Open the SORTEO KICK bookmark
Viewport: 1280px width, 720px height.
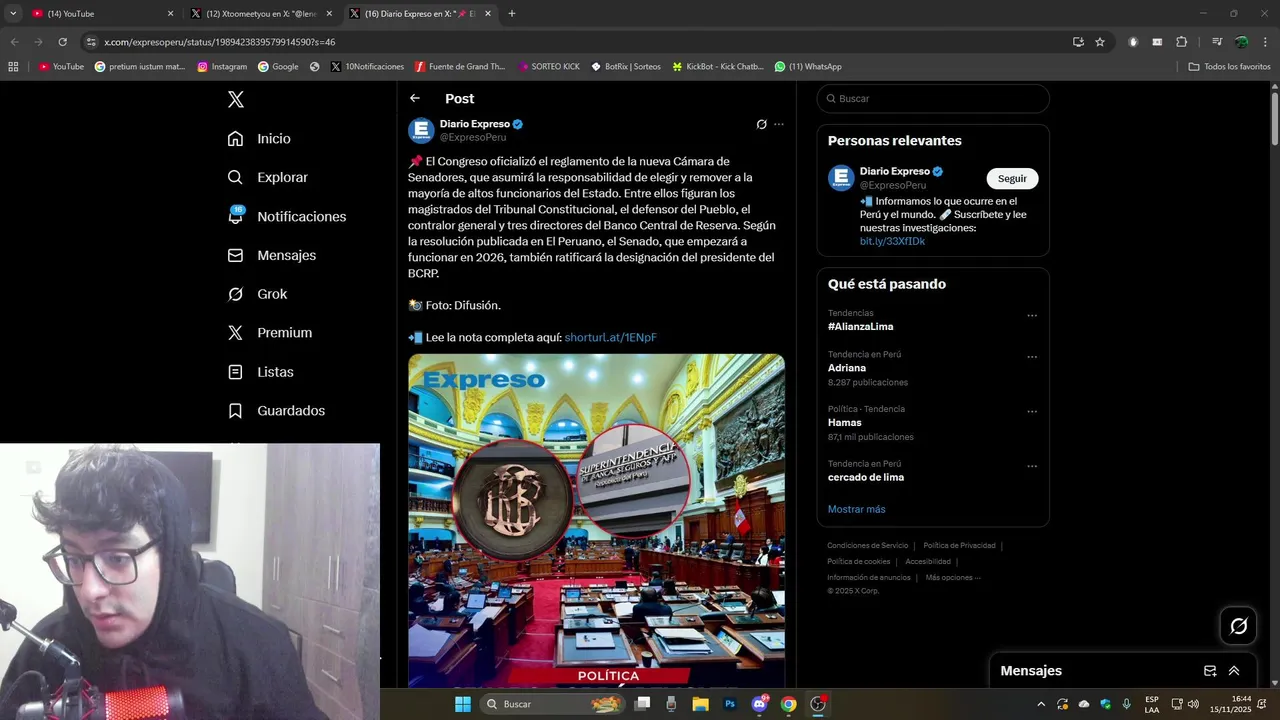click(x=549, y=67)
